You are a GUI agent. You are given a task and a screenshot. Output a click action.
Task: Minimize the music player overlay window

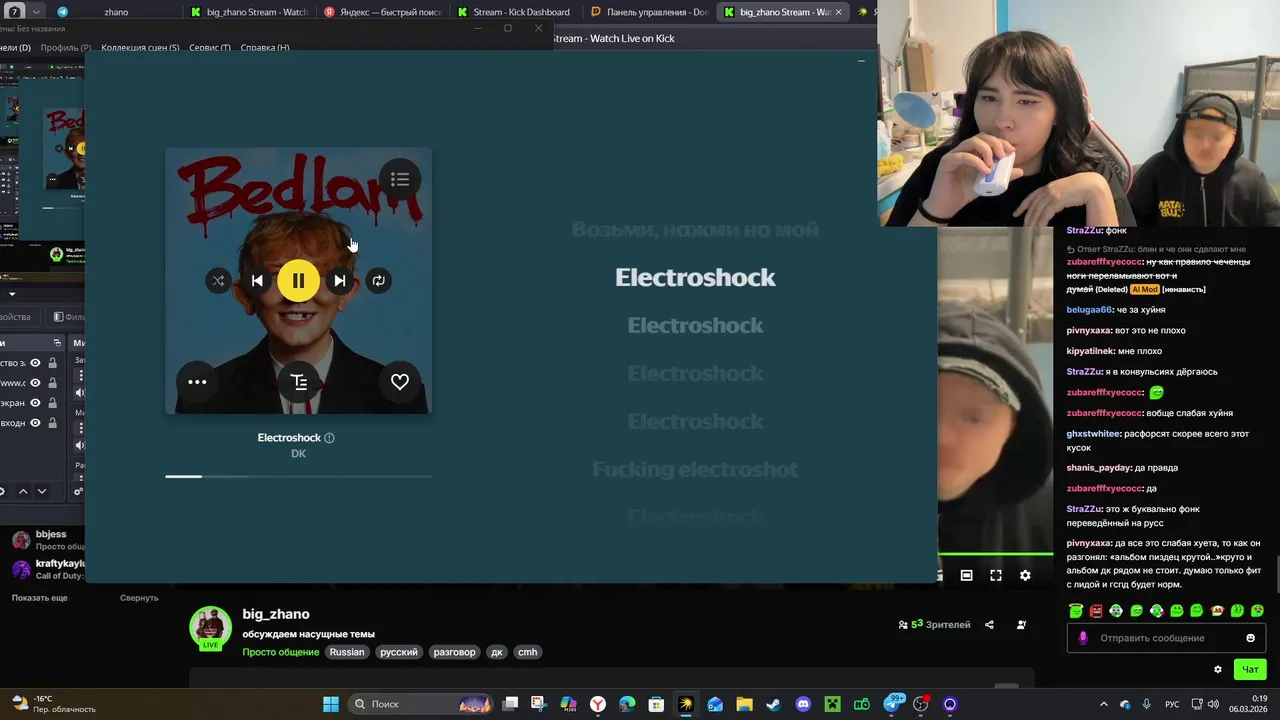coord(861,61)
